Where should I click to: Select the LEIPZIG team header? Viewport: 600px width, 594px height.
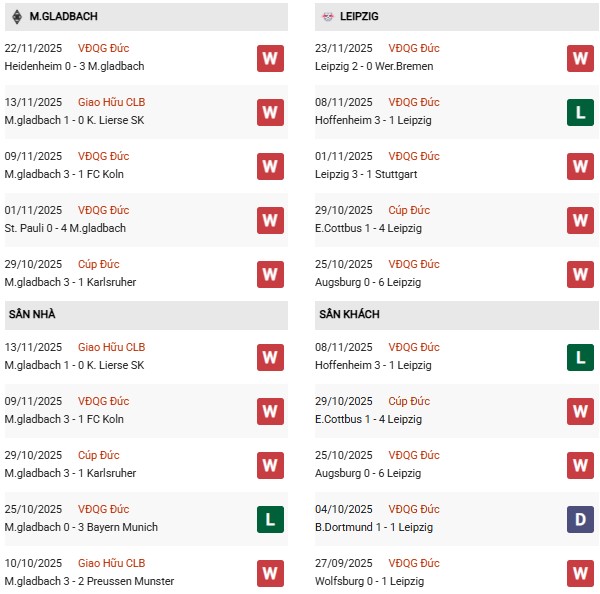coord(359,17)
